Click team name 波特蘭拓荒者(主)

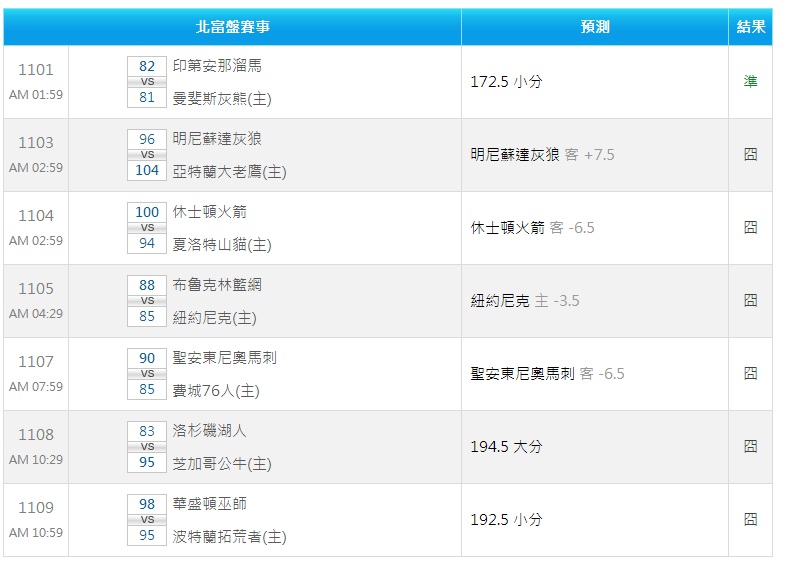click(x=229, y=537)
